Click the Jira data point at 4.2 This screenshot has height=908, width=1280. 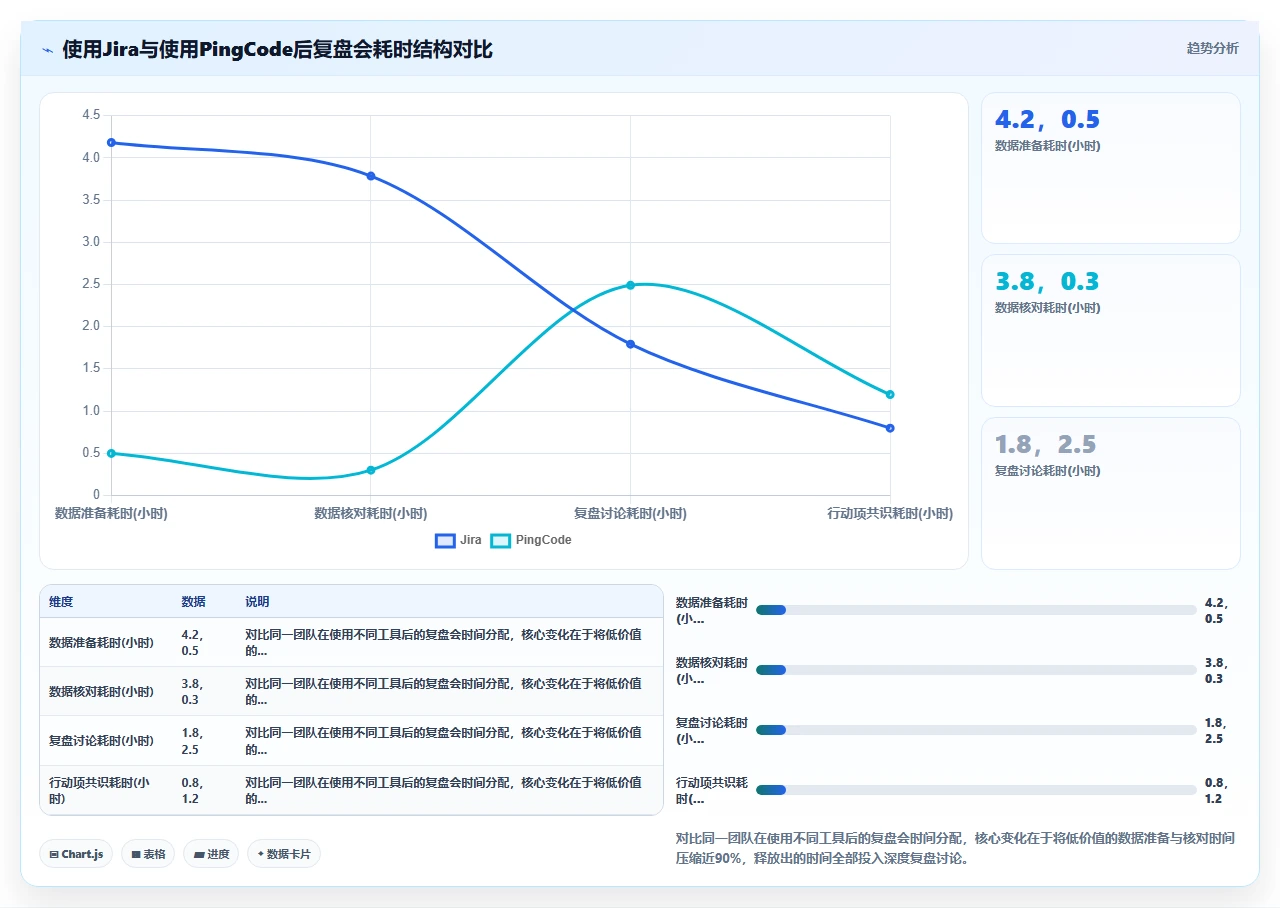pos(111,143)
